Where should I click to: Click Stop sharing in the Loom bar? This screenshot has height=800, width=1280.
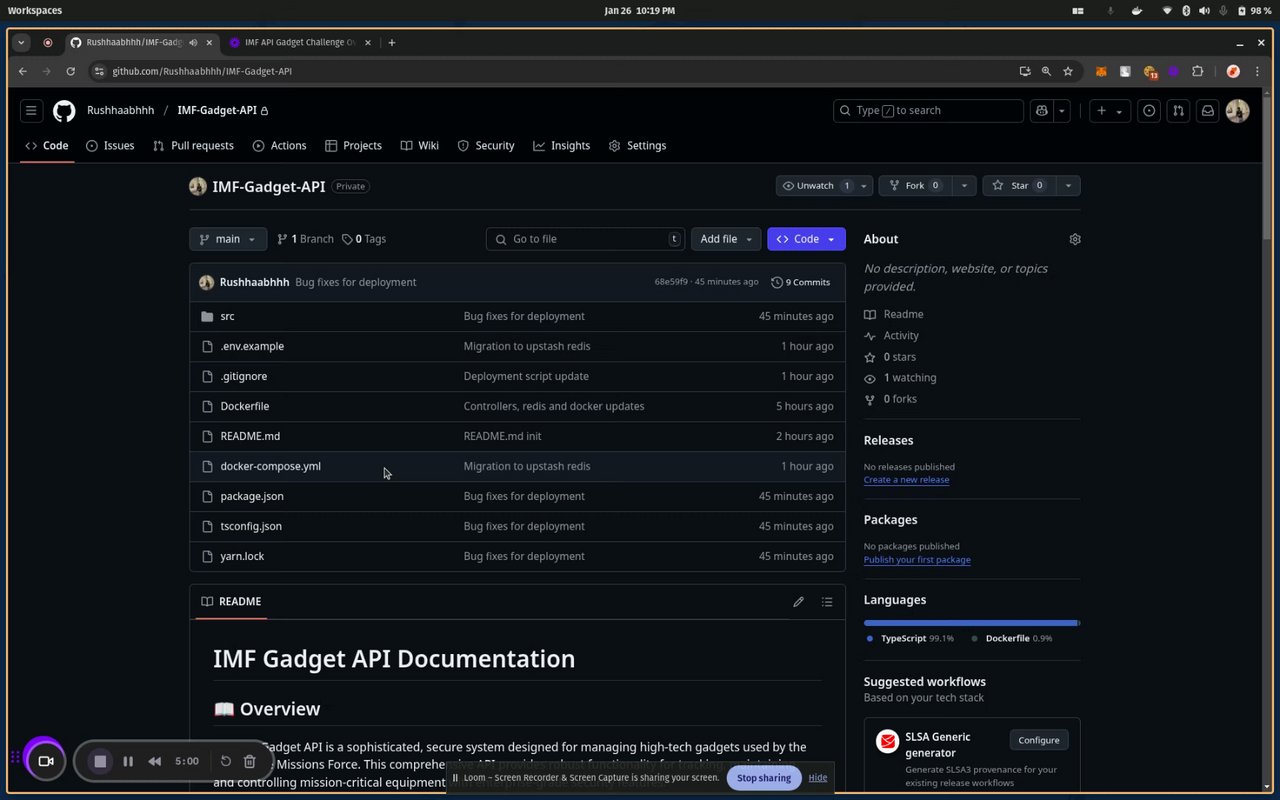click(764, 778)
